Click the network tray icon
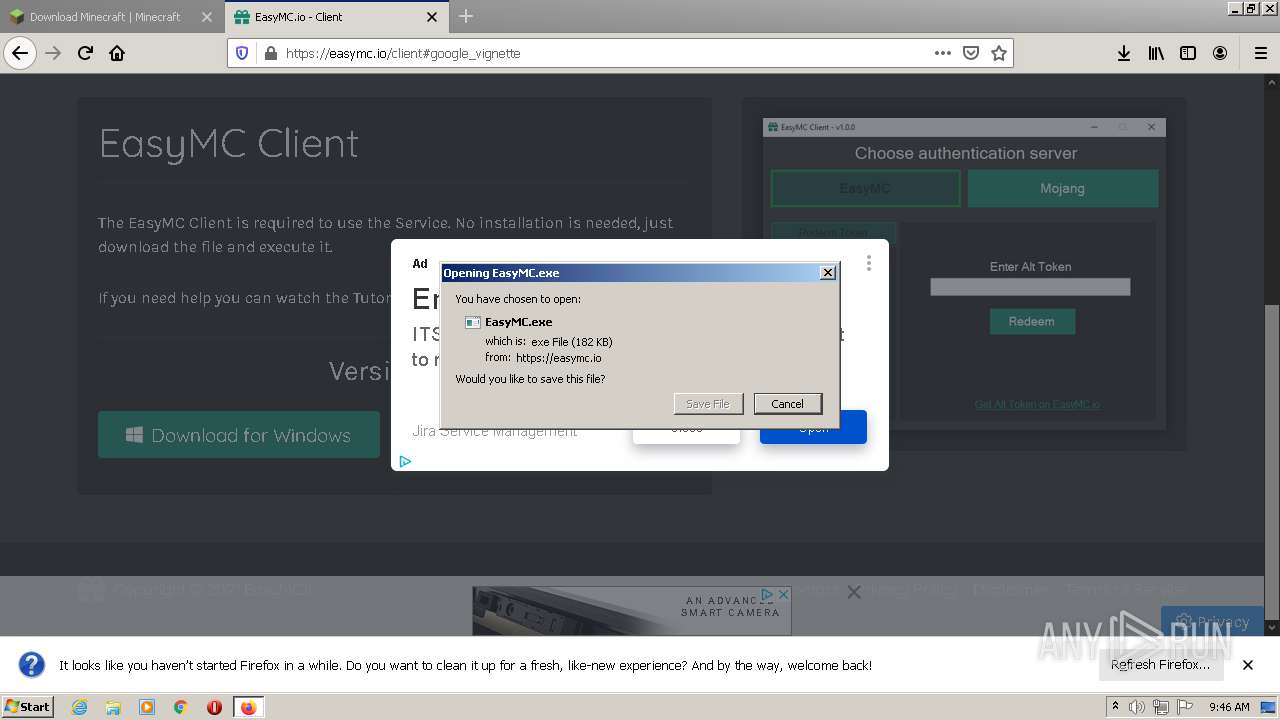Screen dimensions: 1280x720 coord(1160,707)
